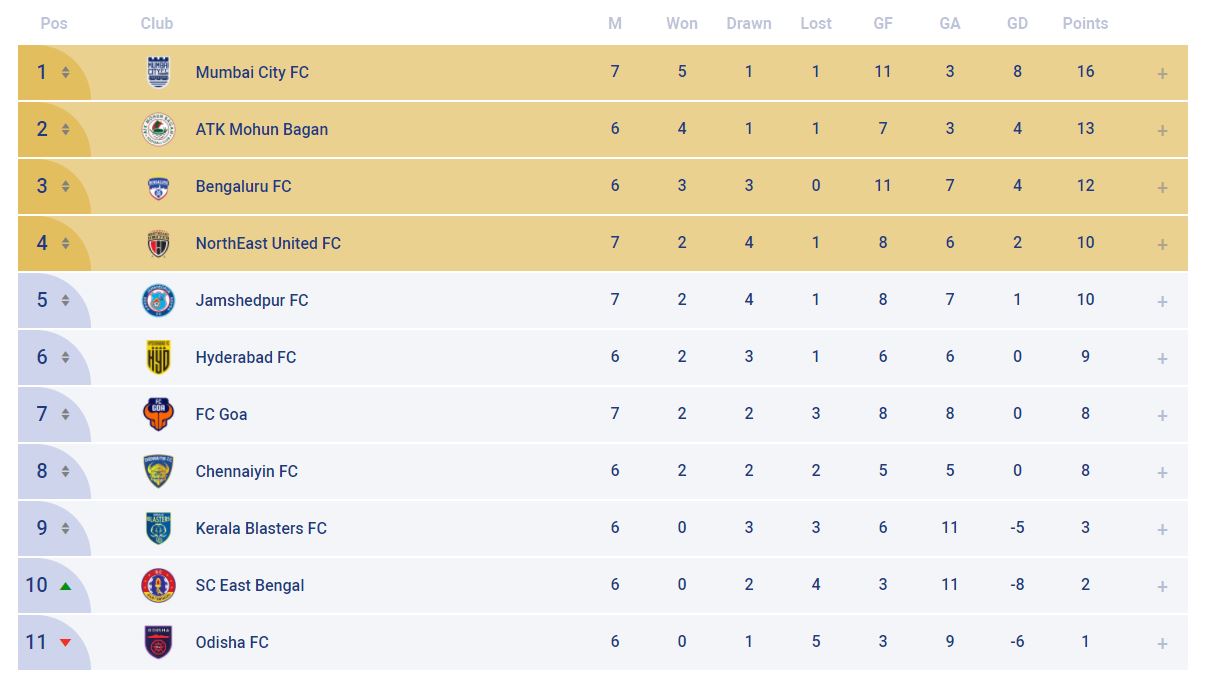Click the NorthEast United FC badge
Screen dimensions: 1209x695
pos(158,243)
